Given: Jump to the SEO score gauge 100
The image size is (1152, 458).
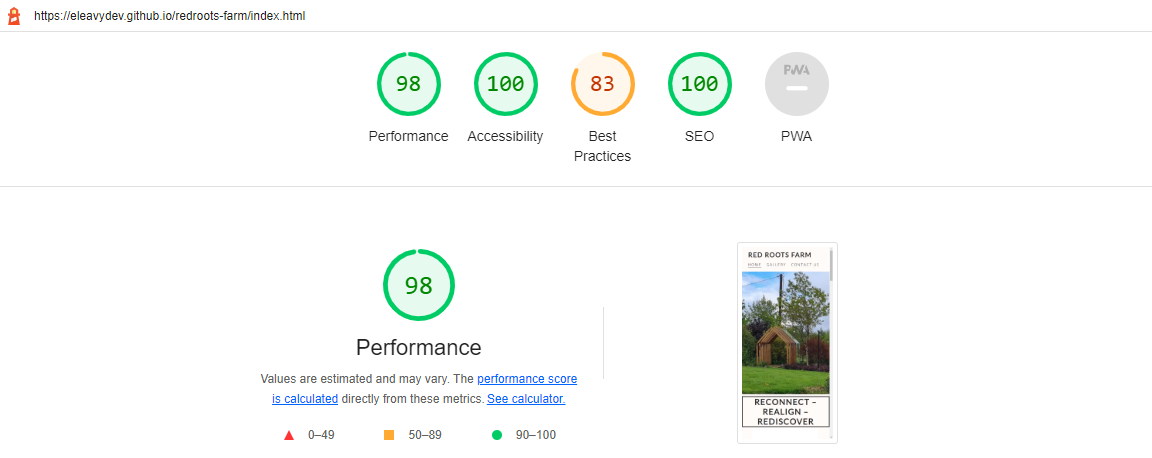Looking at the screenshot, I should 699,84.
